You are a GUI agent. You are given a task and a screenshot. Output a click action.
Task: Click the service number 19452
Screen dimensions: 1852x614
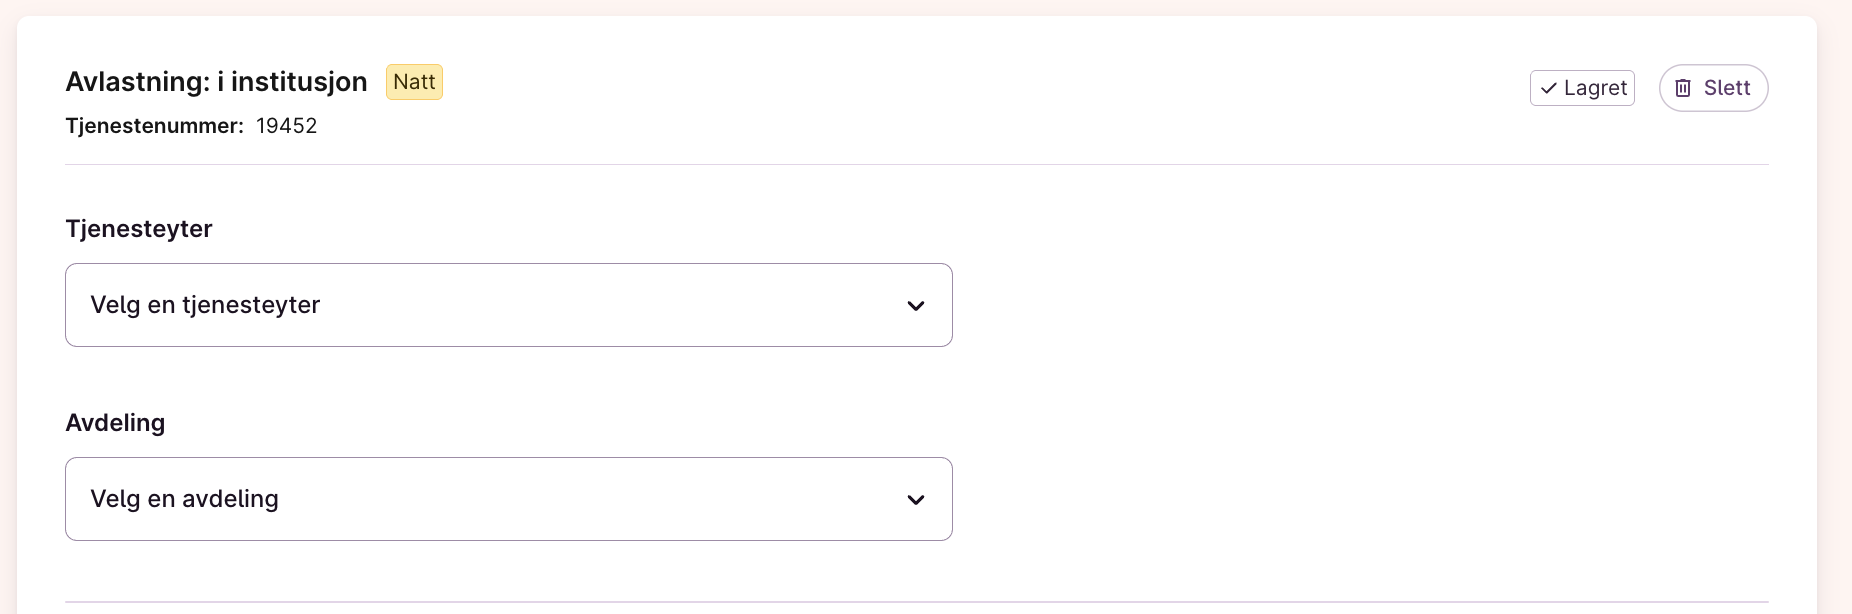tap(286, 126)
